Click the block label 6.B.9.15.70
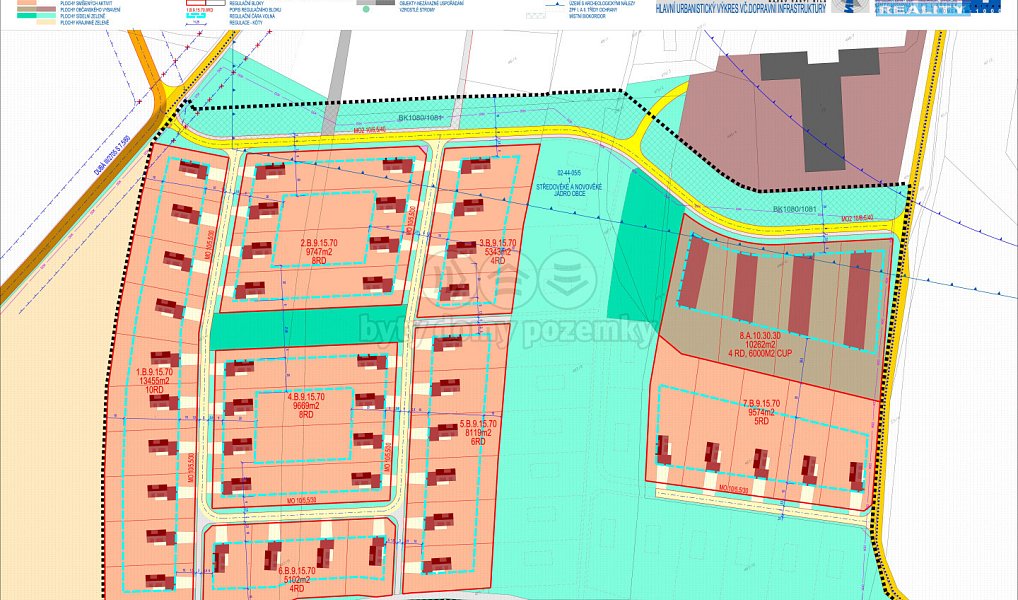Viewport: 1018px width, 600px height. 297,571
